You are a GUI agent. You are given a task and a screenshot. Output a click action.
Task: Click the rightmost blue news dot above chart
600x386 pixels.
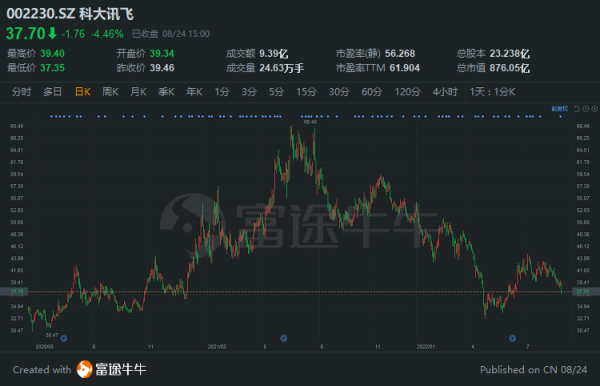(x=560, y=116)
